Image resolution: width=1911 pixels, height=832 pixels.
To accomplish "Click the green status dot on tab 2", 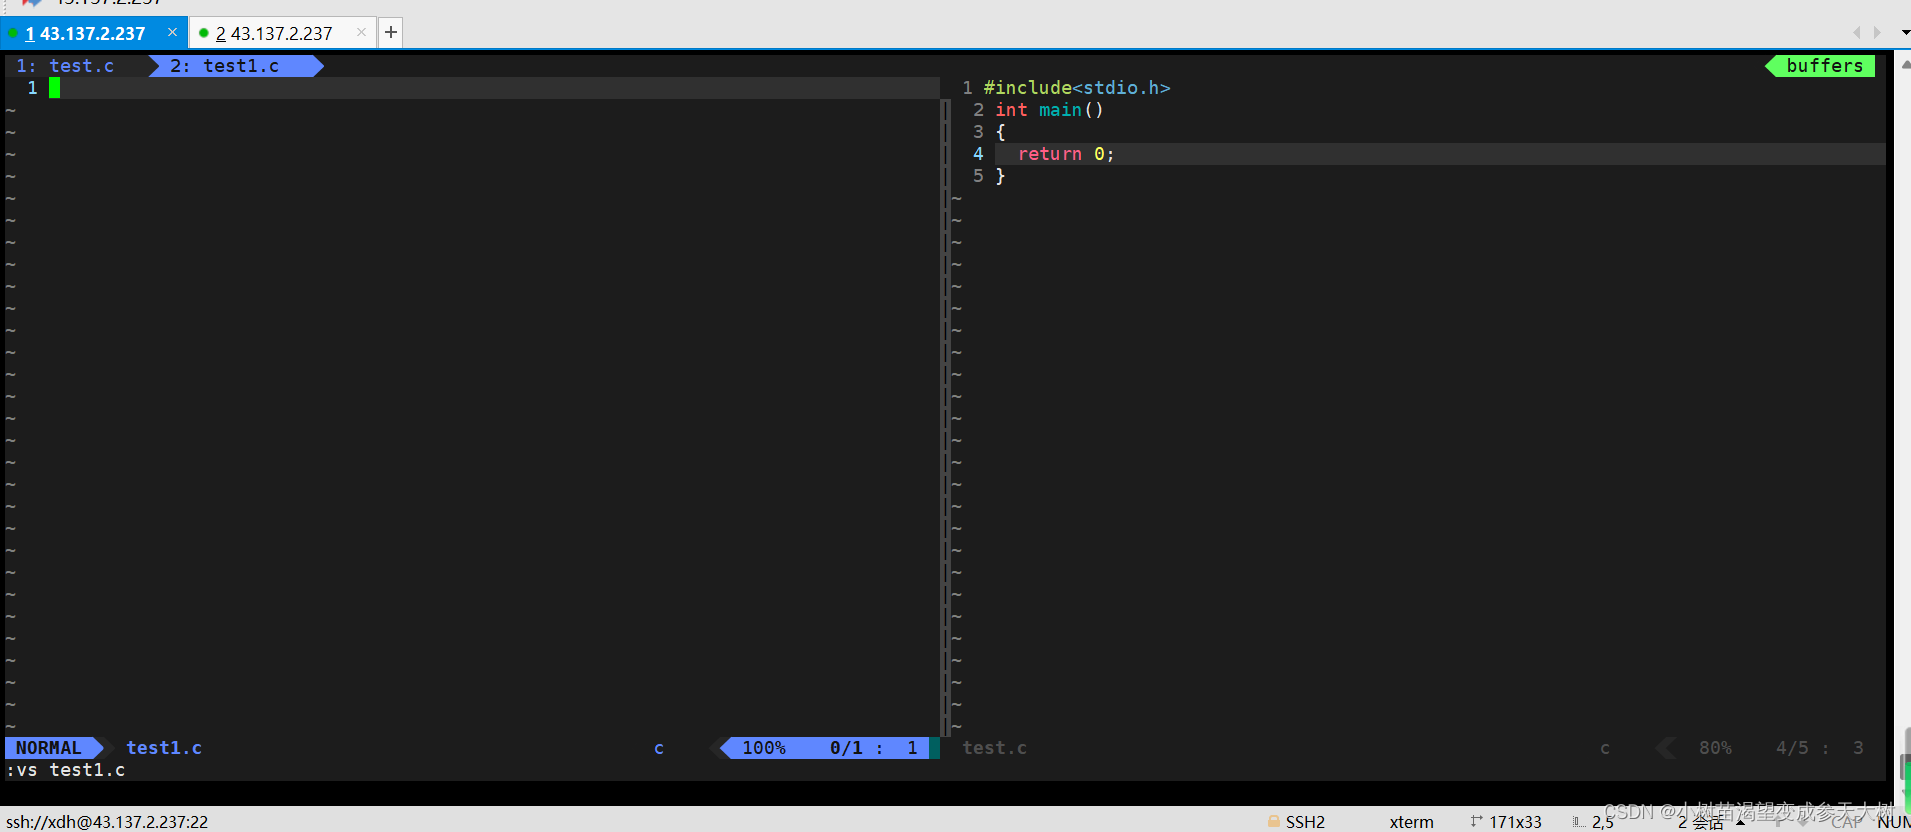I will [x=204, y=33].
